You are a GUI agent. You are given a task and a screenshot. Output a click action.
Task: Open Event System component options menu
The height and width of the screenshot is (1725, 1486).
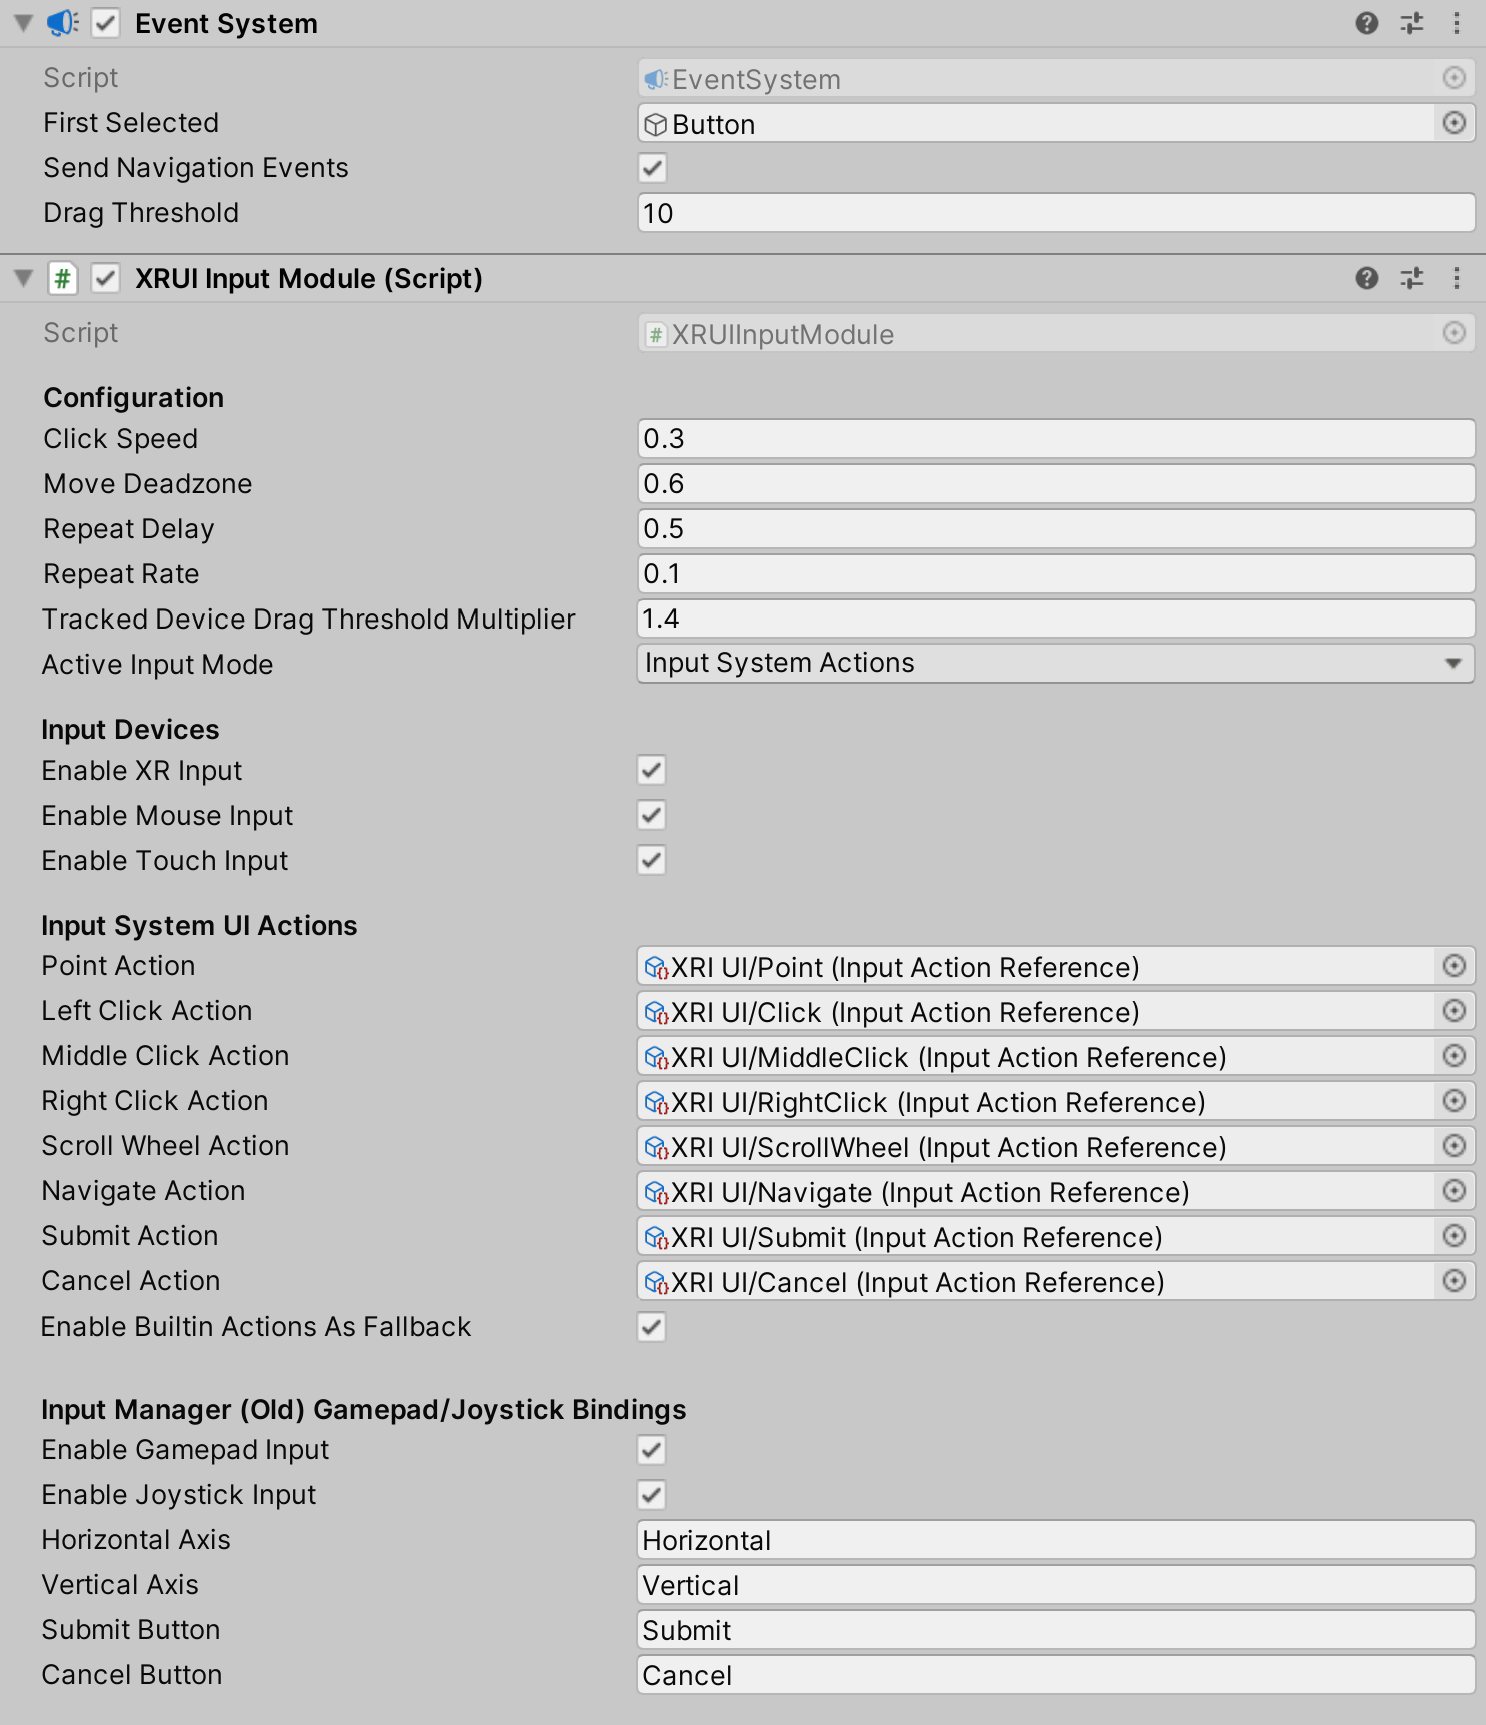coord(1456,23)
